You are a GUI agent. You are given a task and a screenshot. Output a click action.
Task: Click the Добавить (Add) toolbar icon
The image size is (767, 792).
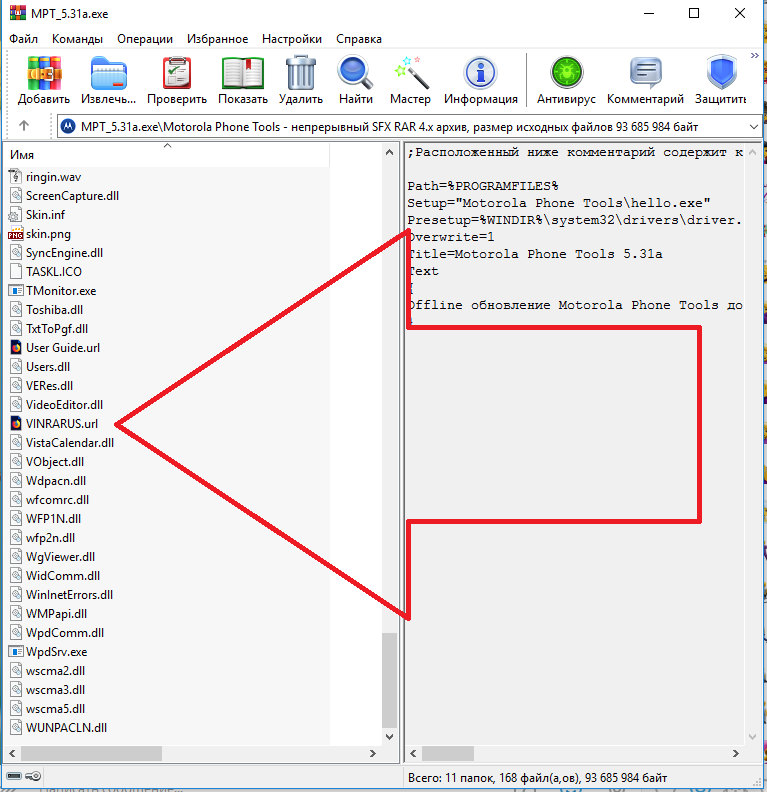[44, 74]
